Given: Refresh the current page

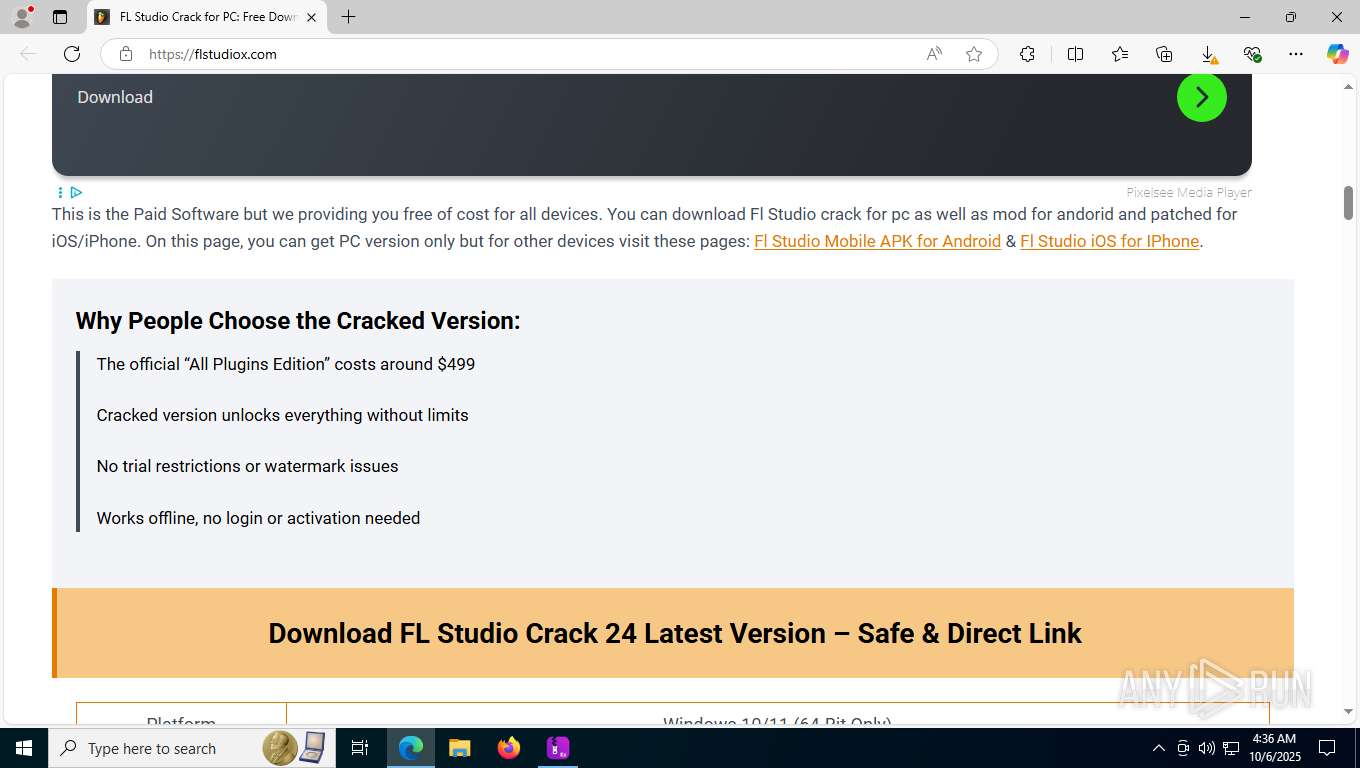Looking at the screenshot, I should click(72, 54).
